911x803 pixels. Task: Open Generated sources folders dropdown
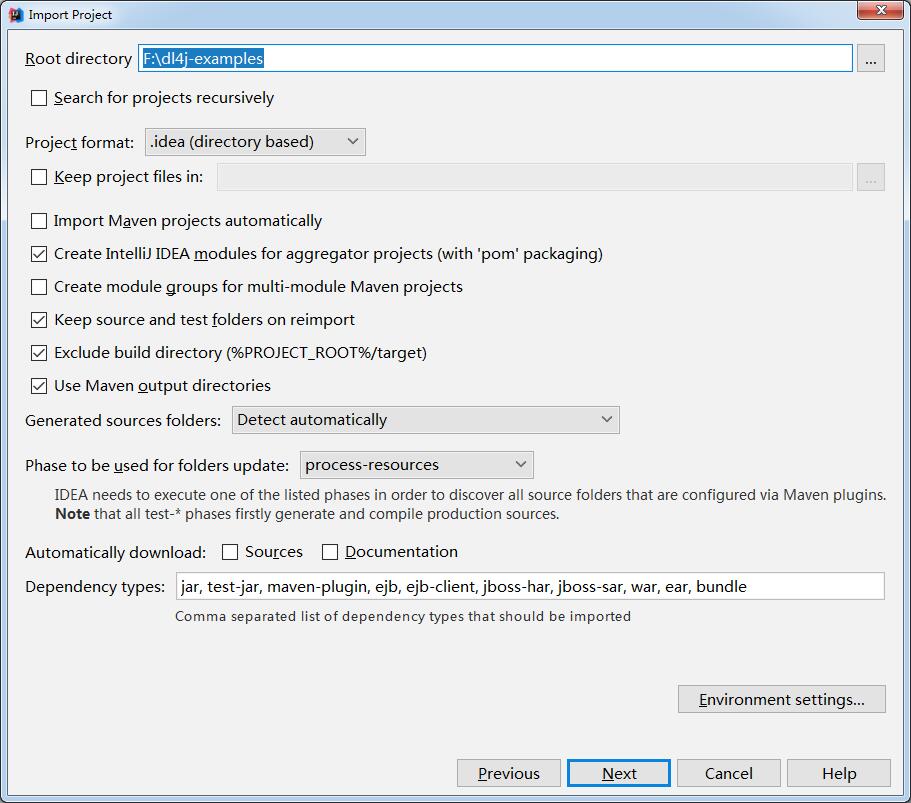coord(425,420)
